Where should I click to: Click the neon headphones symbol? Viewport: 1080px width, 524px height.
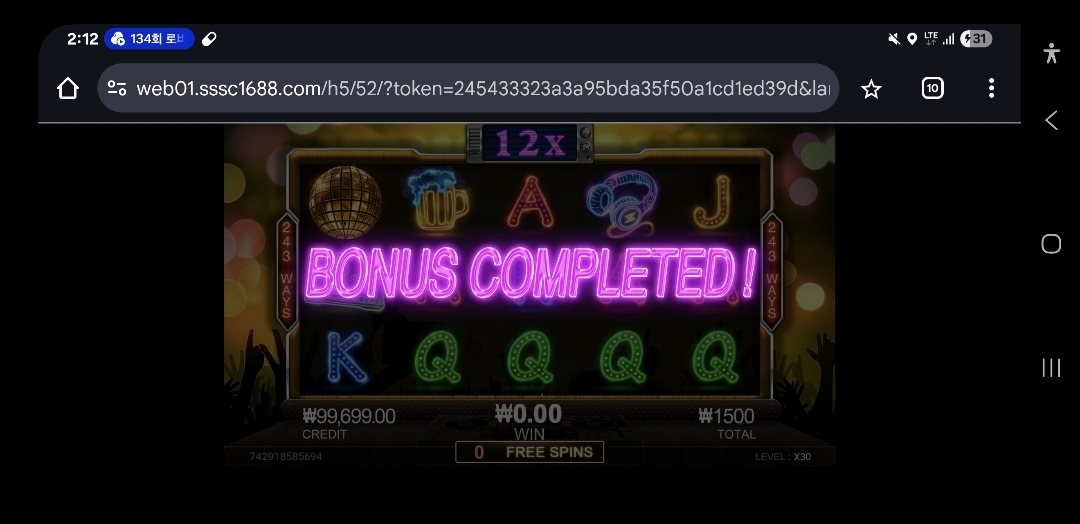(622, 203)
